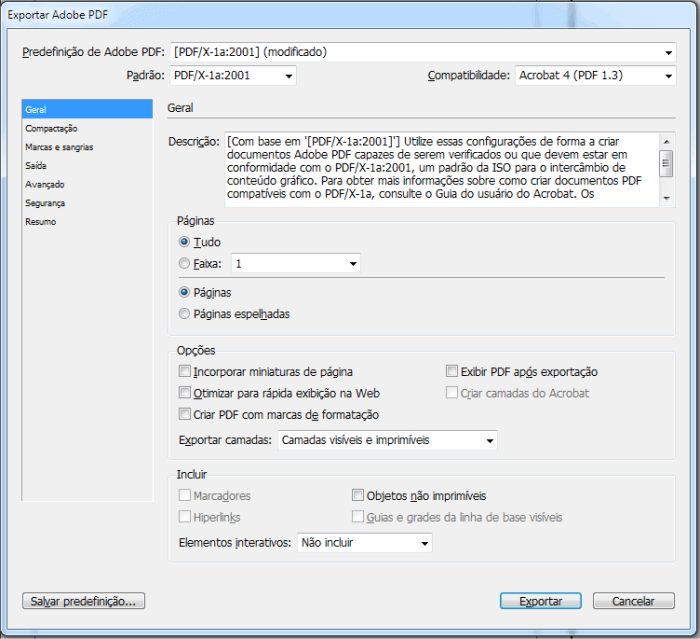
Task: Click the description scrollbar up arrow
Action: point(667,142)
